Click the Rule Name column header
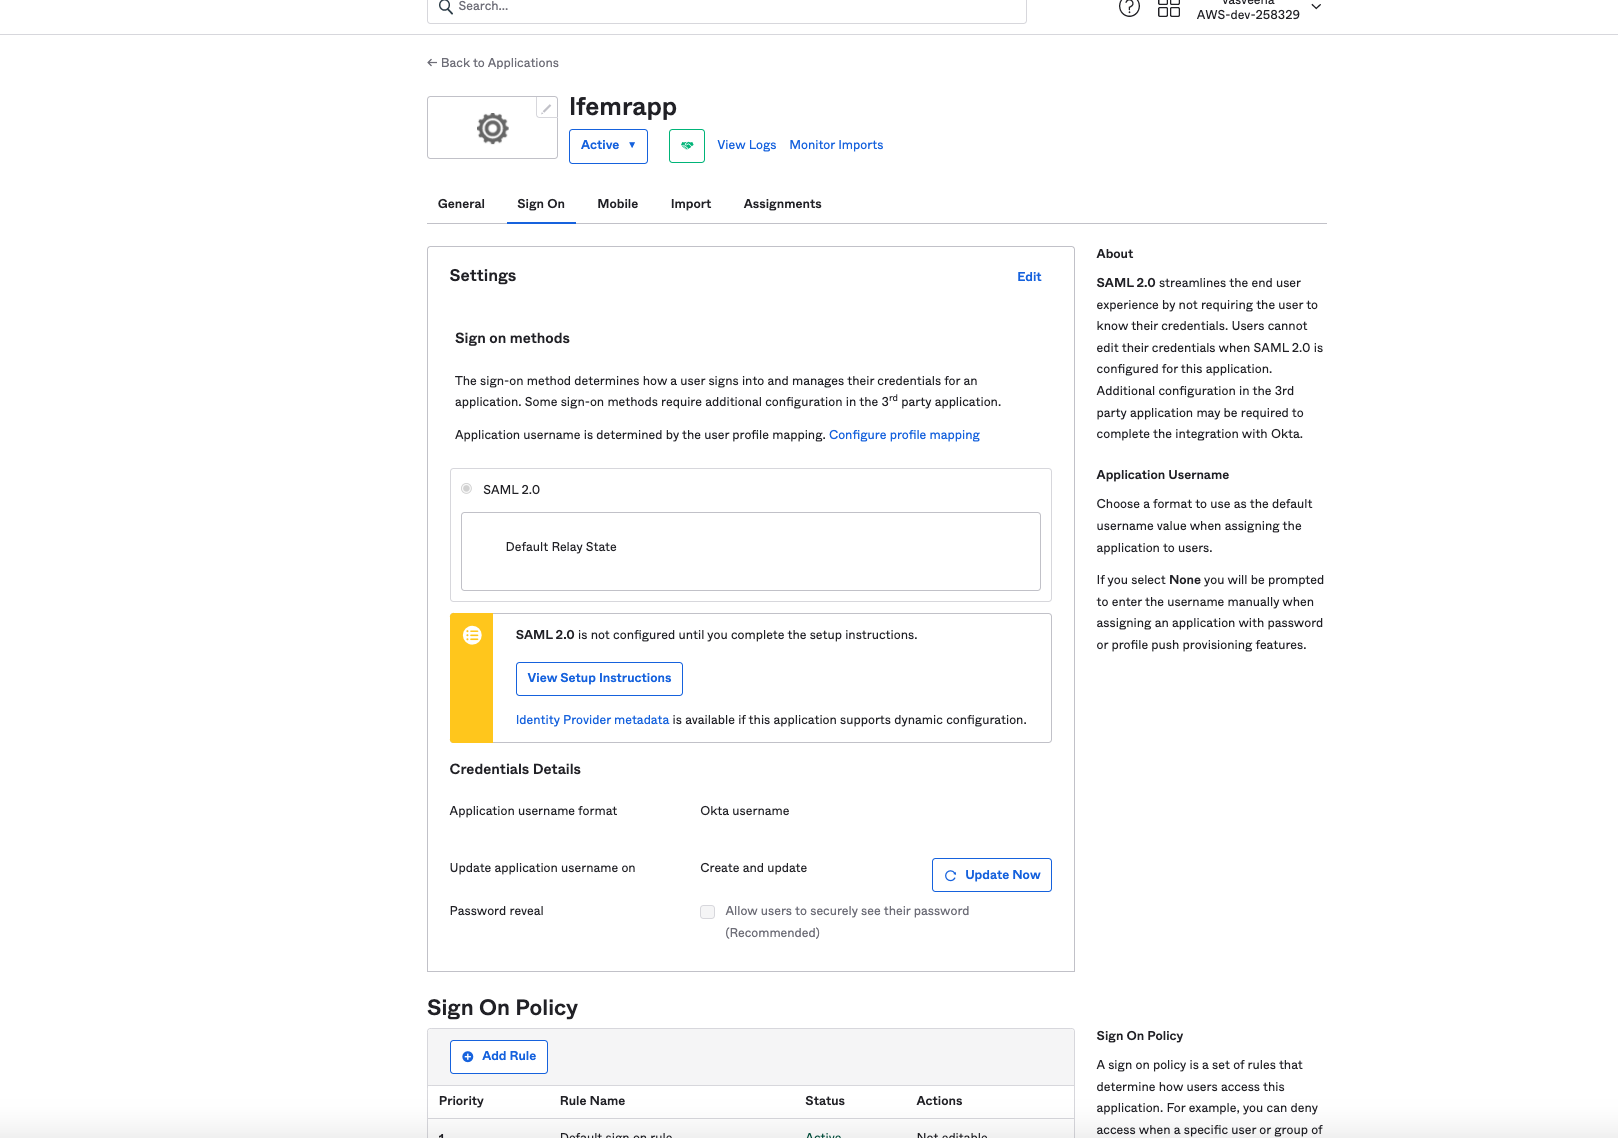 (592, 1101)
